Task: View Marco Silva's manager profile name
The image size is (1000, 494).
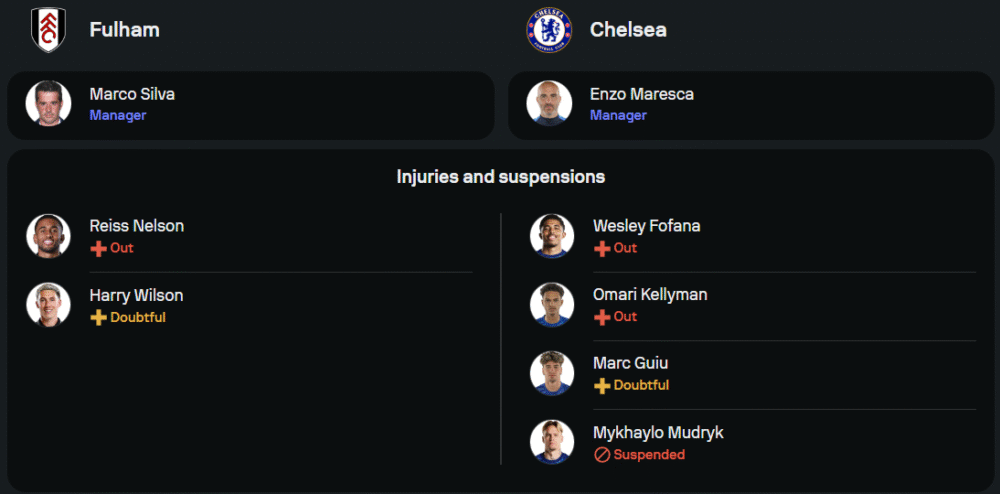Action: [132, 94]
